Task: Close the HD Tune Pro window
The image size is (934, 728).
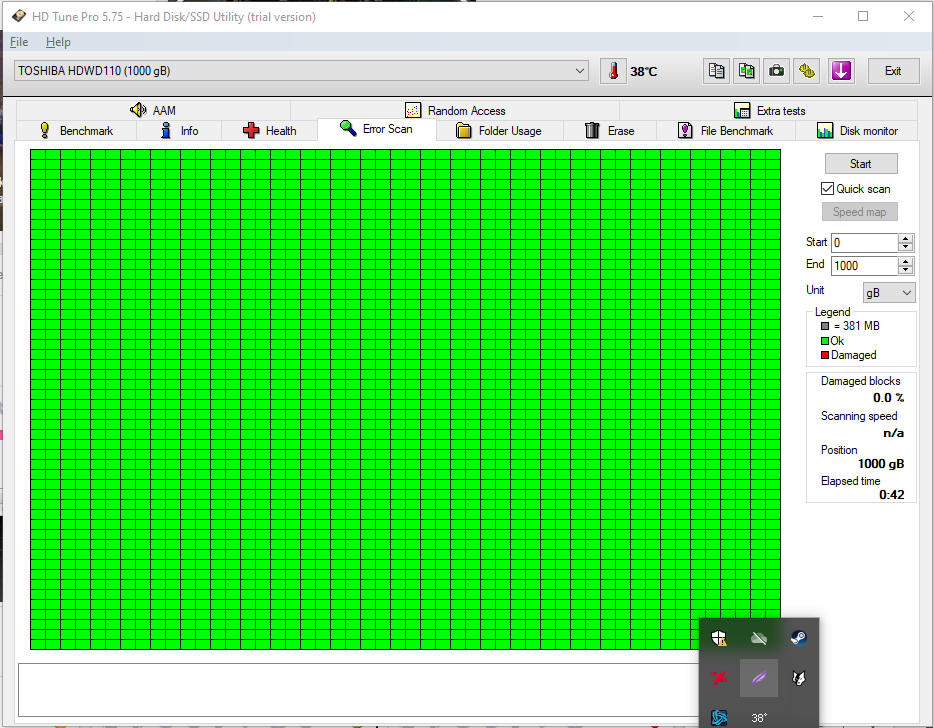Action: click(908, 16)
